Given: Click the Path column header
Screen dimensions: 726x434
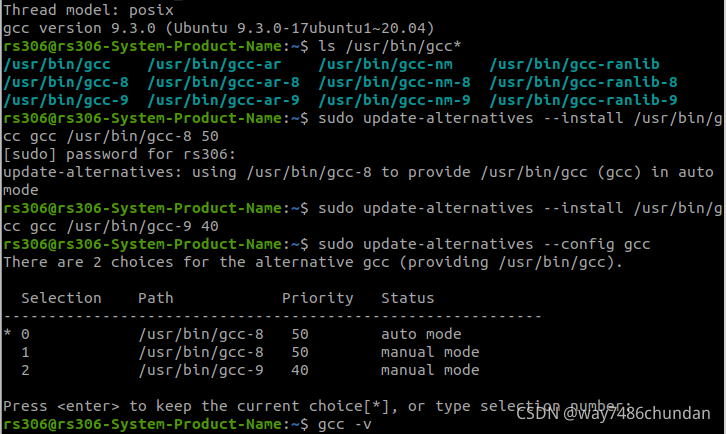Looking at the screenshot, I should click(156, 298).
